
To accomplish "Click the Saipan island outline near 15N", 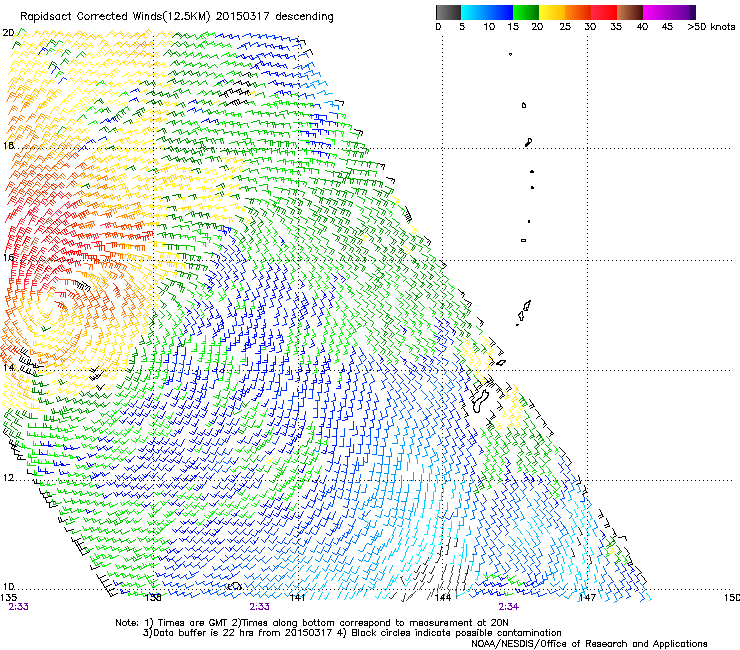I will coord(527,305).
